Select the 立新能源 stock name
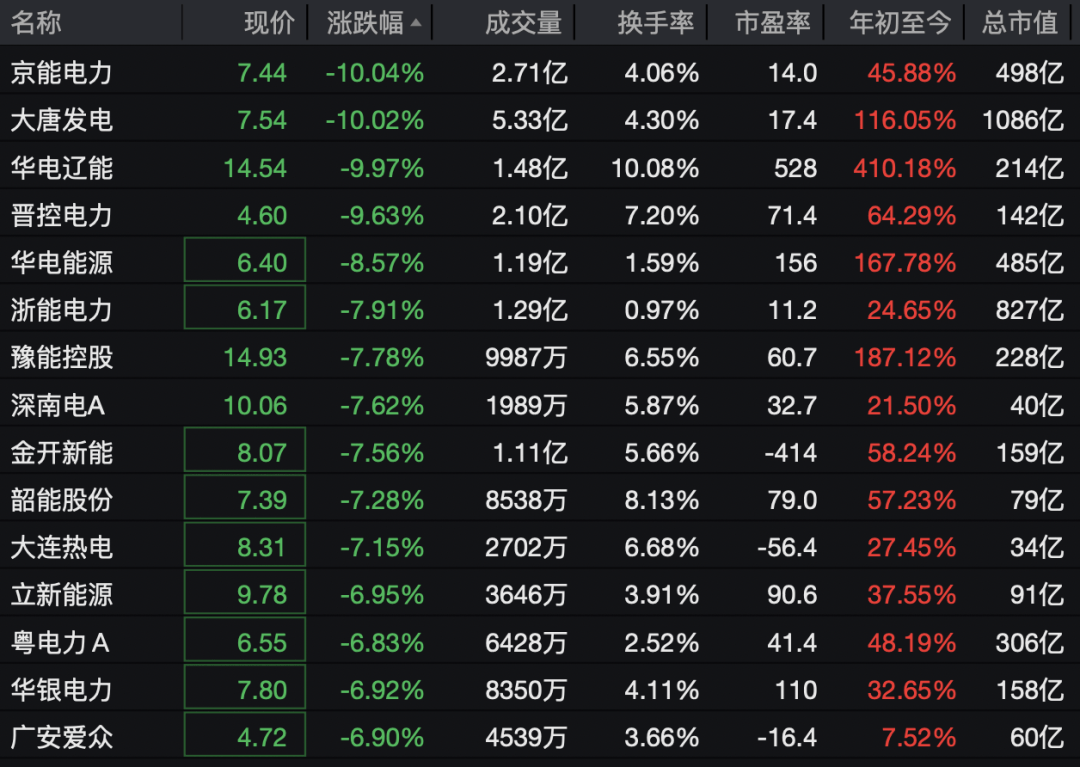Screen dimensions: 1080x767 [x=61, y=595]
